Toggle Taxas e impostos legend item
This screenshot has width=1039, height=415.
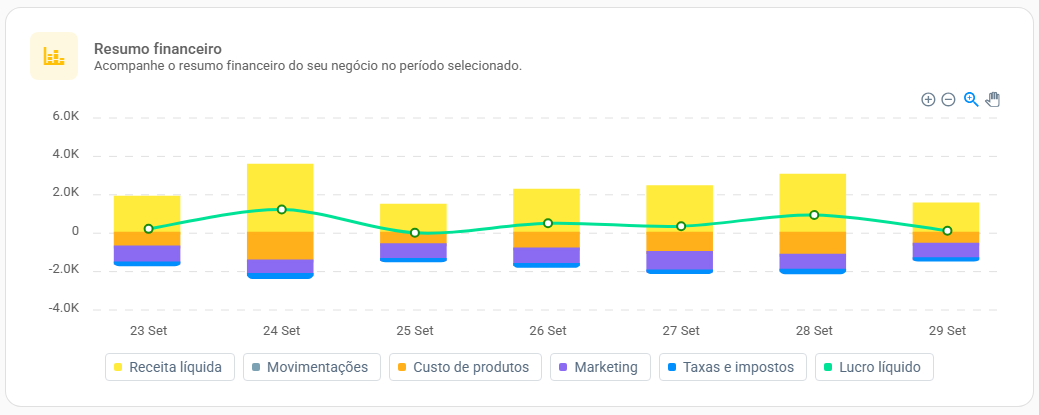point(732,367)
